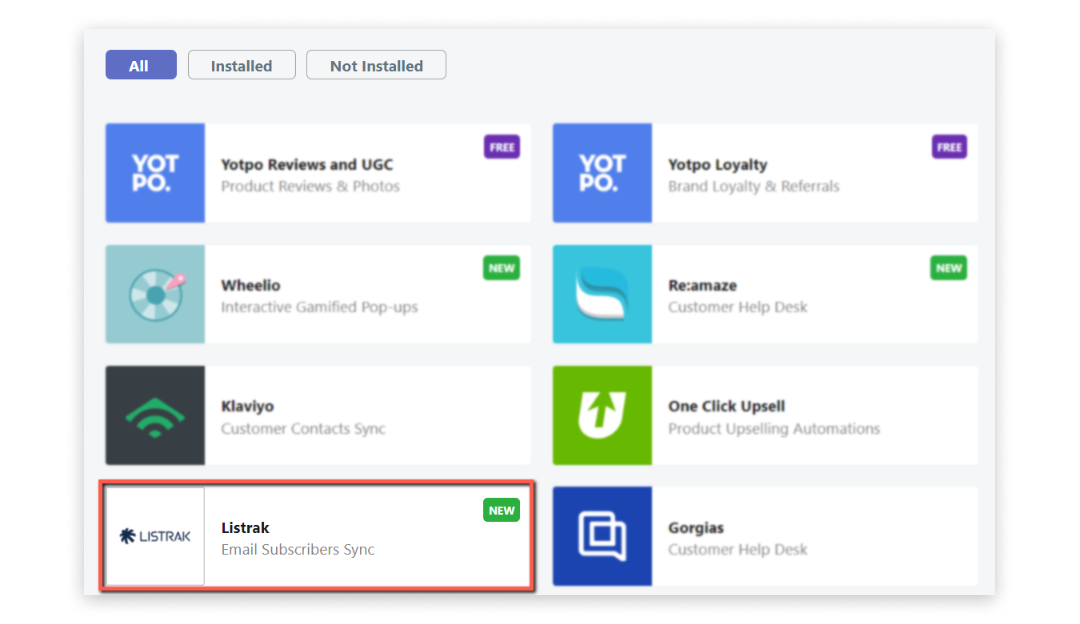This screenshot has width=1080, height=624.
Task: Open the Listrak logo tile
Action: [155, 537]
